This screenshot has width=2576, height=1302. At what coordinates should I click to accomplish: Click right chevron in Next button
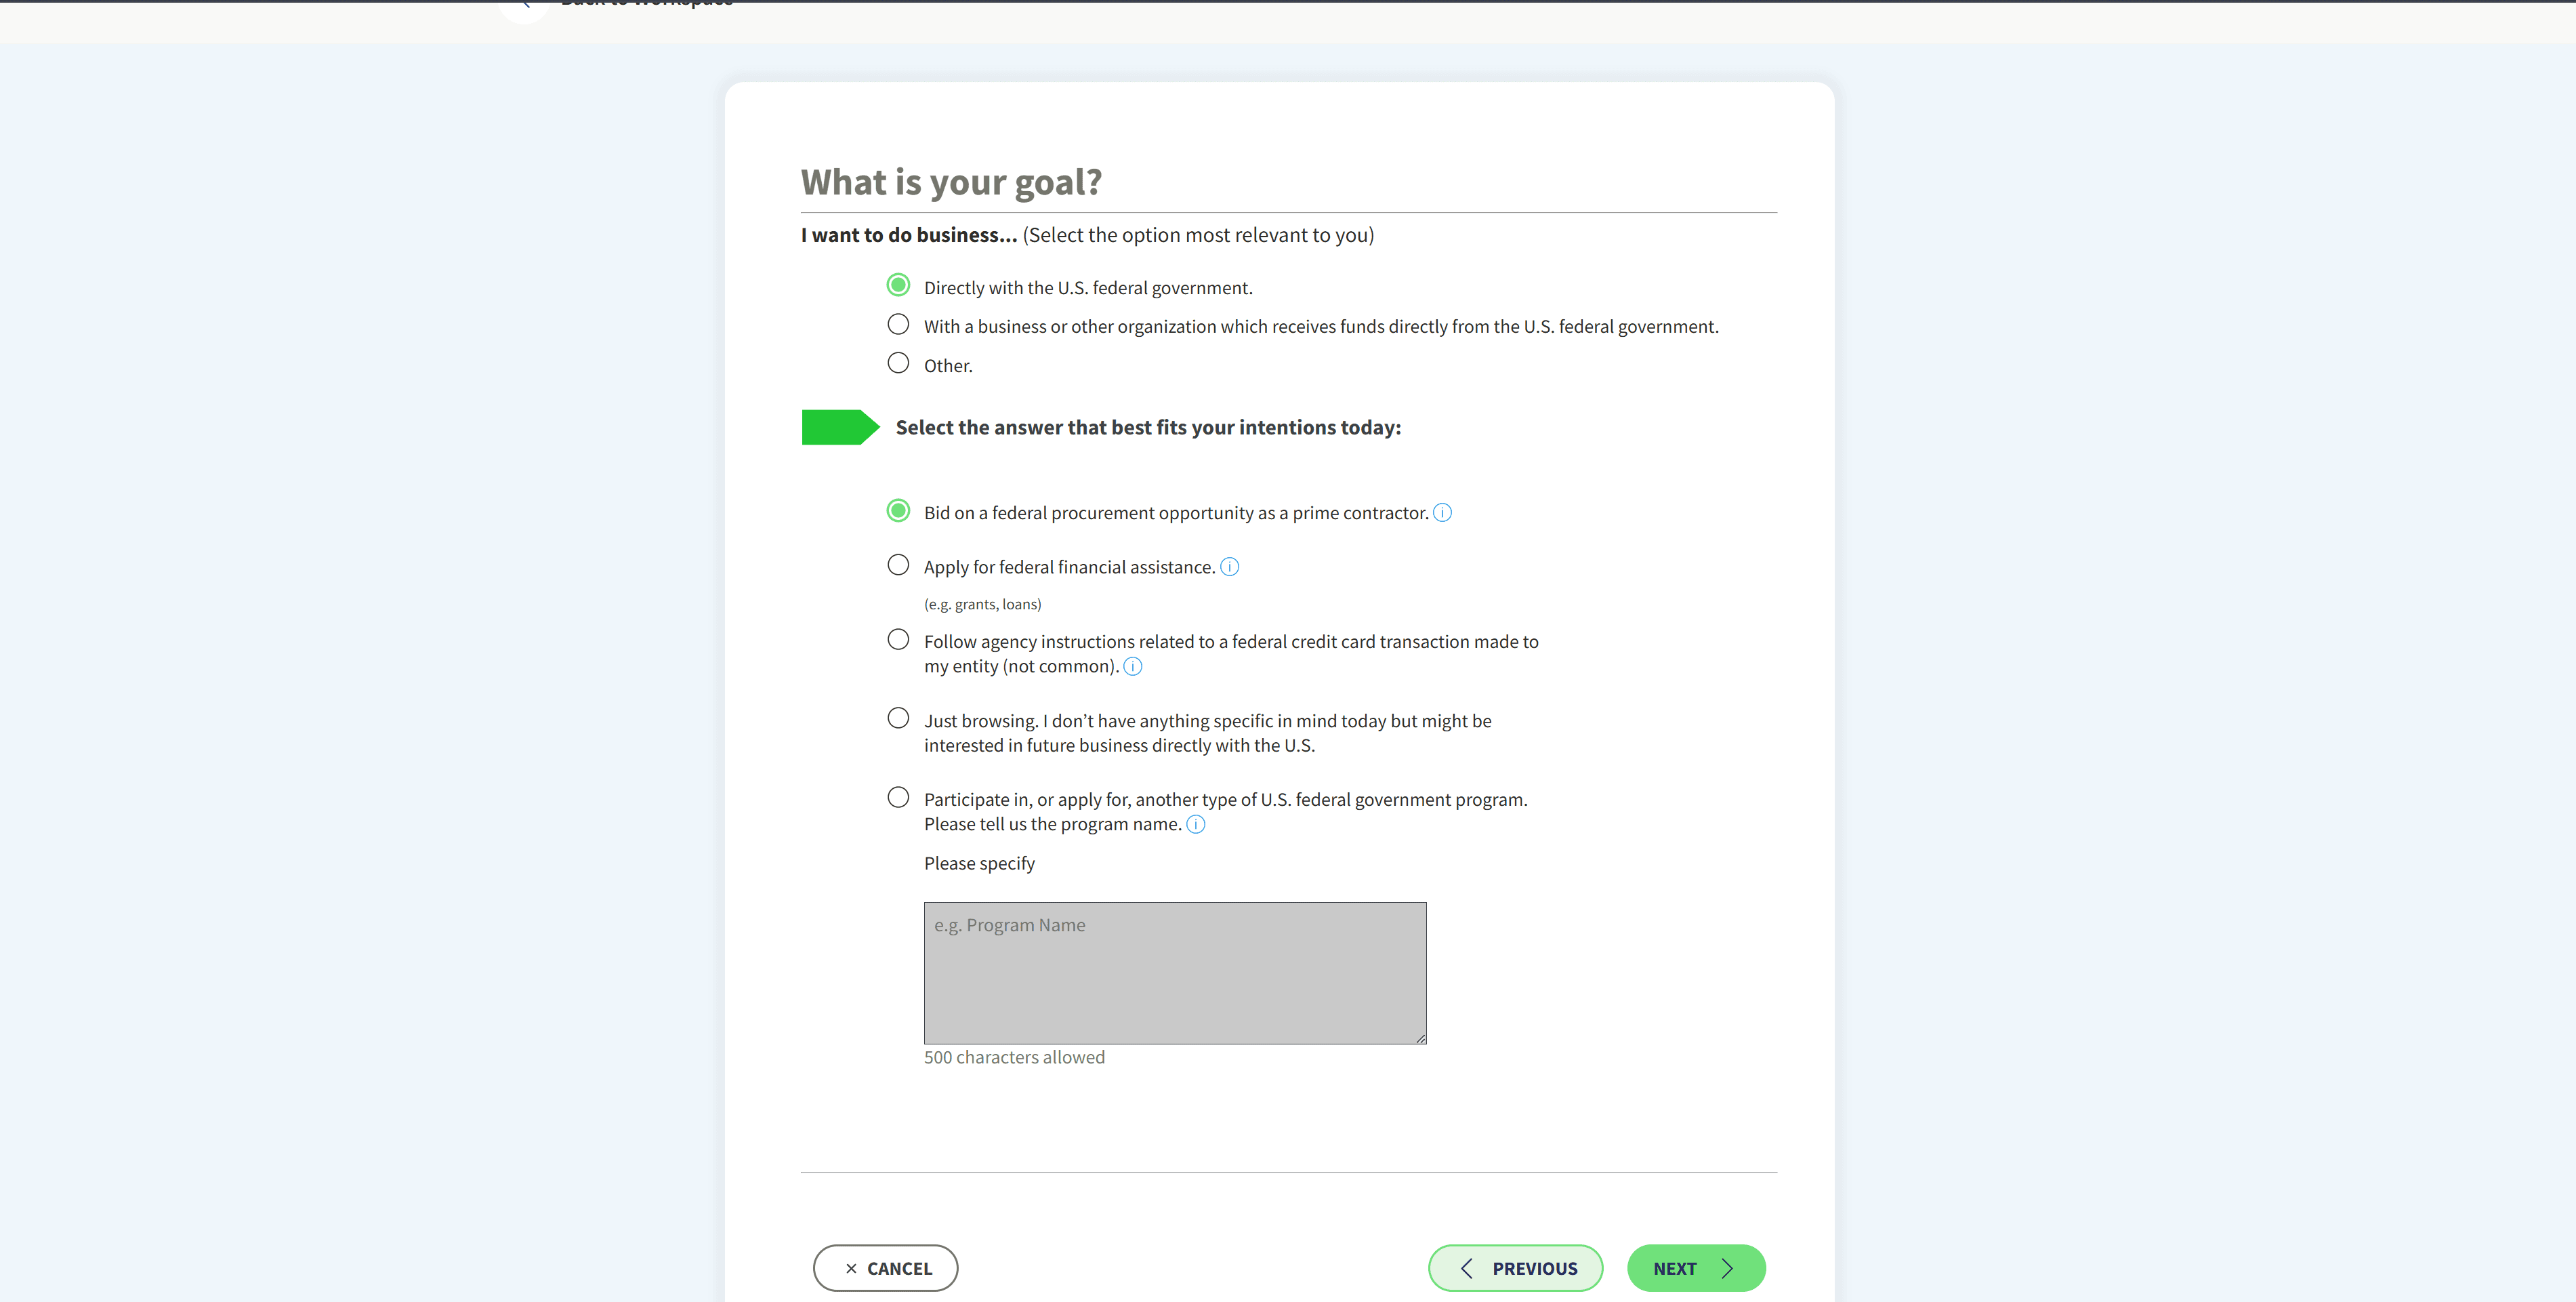(x=1727, y=1269)
